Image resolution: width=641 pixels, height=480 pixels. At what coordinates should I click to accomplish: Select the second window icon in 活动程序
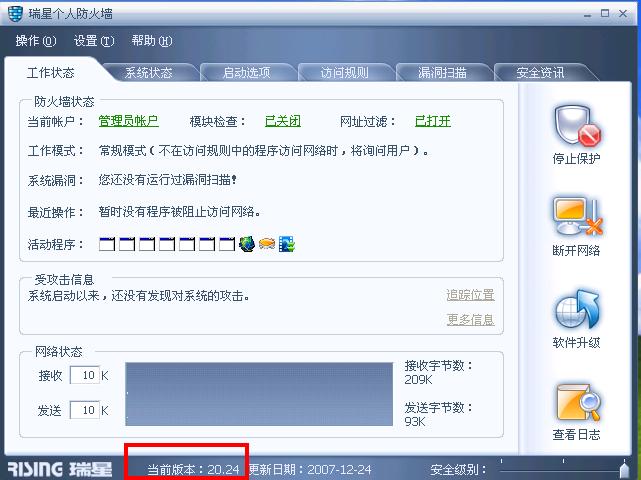[x=127, y=244]
